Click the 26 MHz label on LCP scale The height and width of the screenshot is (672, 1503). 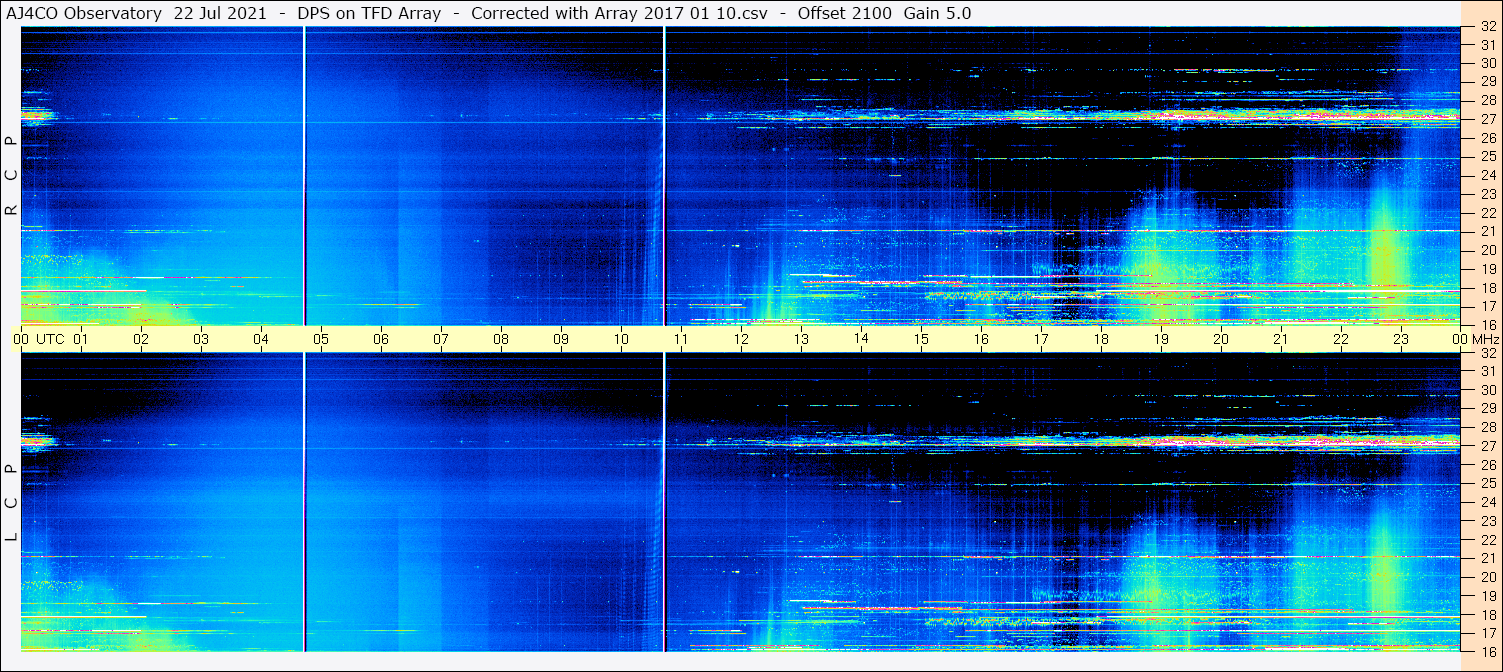click(x=1487, y=465)
